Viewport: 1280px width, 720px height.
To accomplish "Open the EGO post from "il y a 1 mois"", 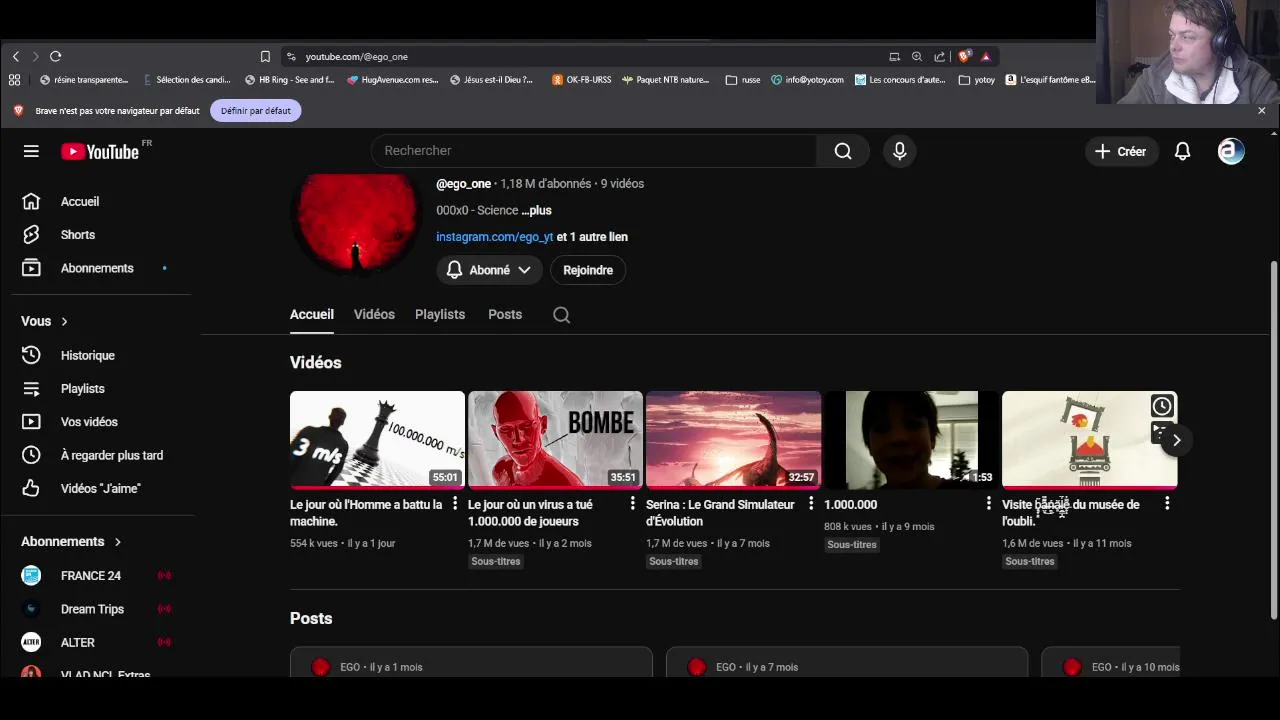I will click(x=471, y=663).
